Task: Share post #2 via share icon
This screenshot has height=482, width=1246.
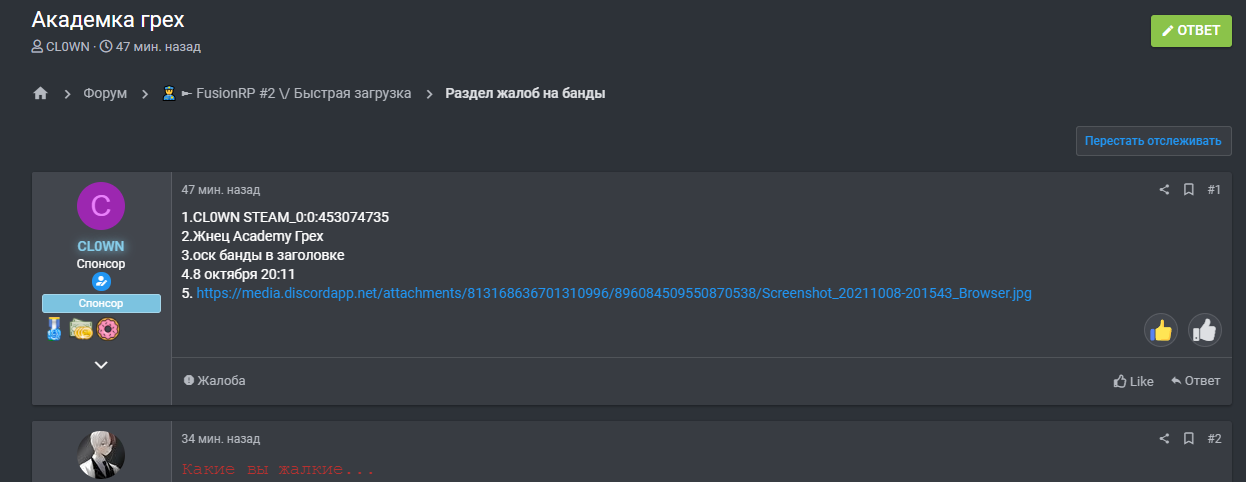Action: pyautogui.click(x=1164, y=438)
